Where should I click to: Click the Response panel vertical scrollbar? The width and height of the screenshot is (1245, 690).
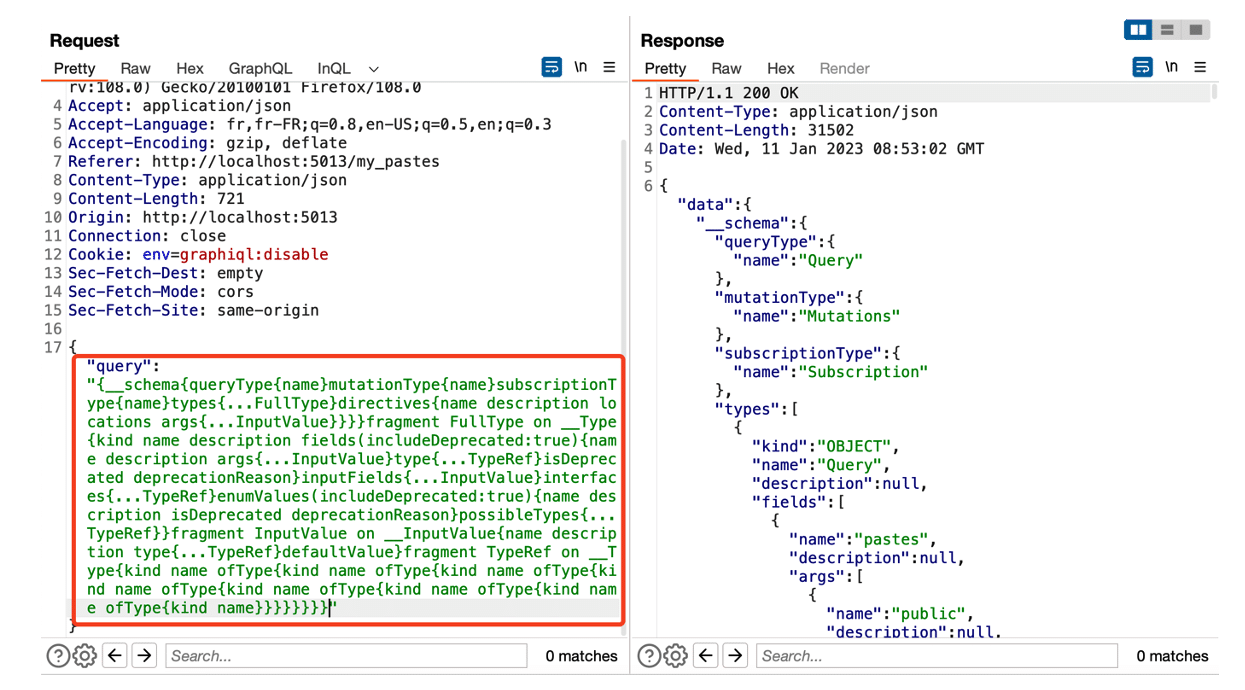pyautogui.click(x=1214, y=93)
